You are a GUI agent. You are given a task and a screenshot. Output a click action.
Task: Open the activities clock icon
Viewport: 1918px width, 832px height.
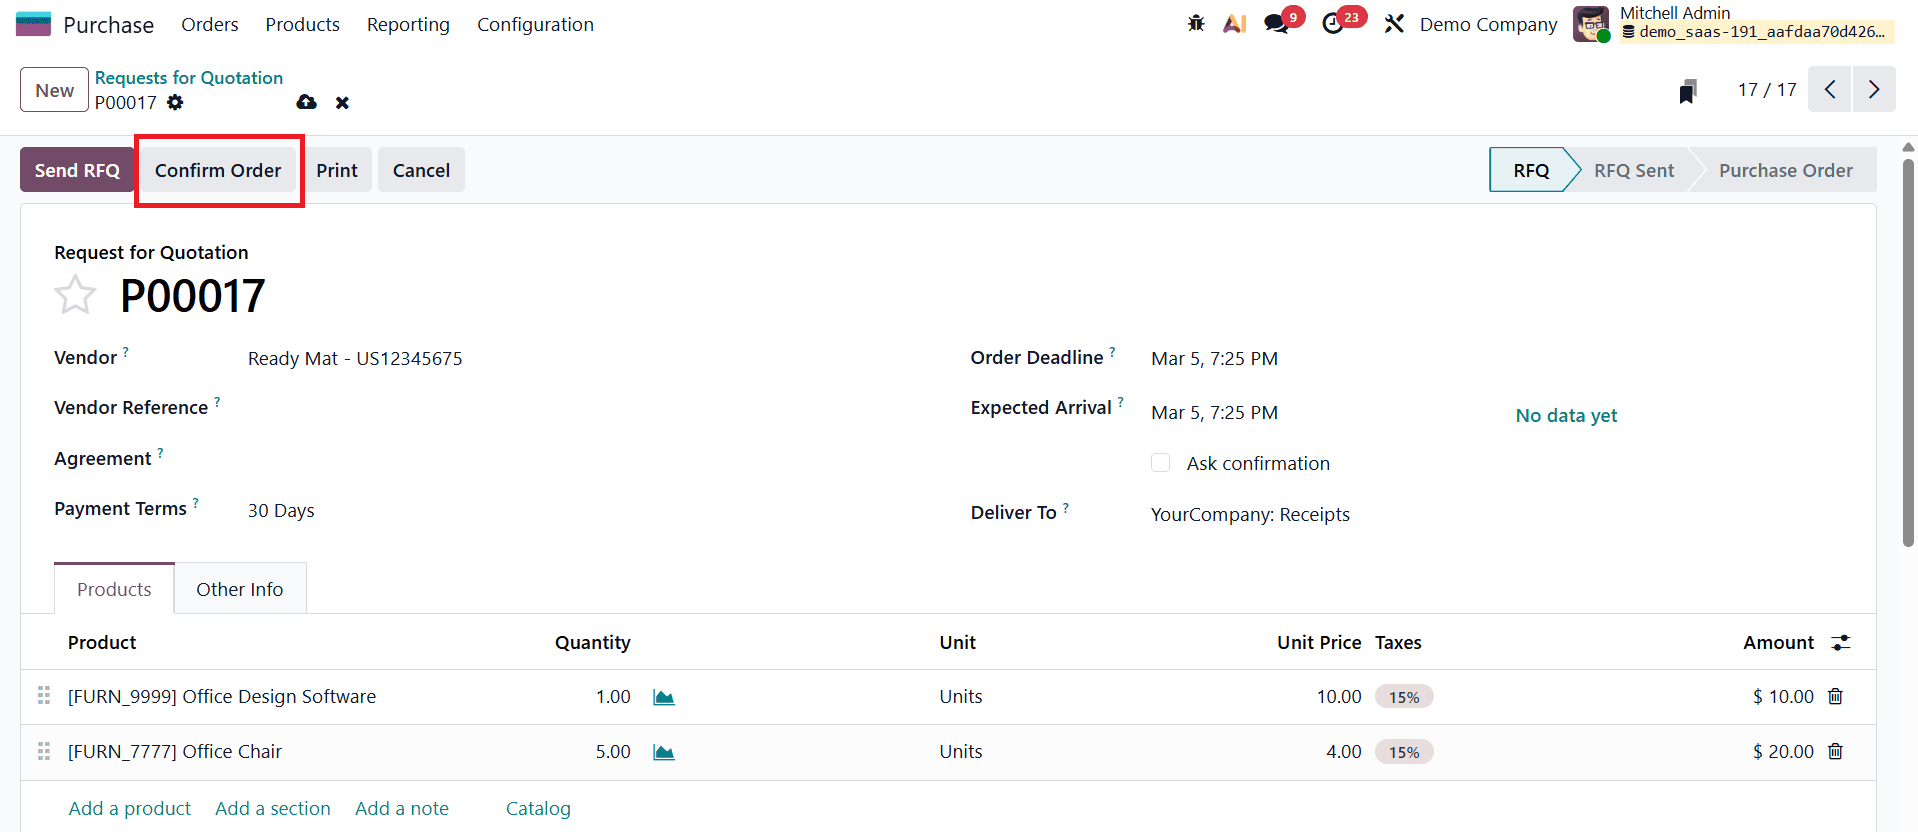point(1333,24)
